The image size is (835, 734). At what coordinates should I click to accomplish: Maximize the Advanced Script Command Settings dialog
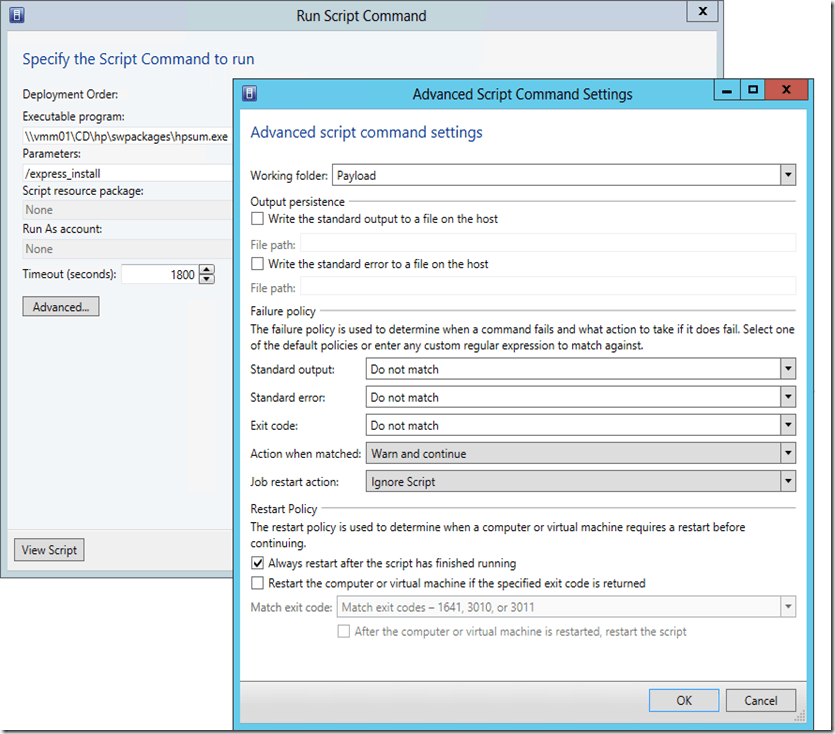[x=753, y=91]
